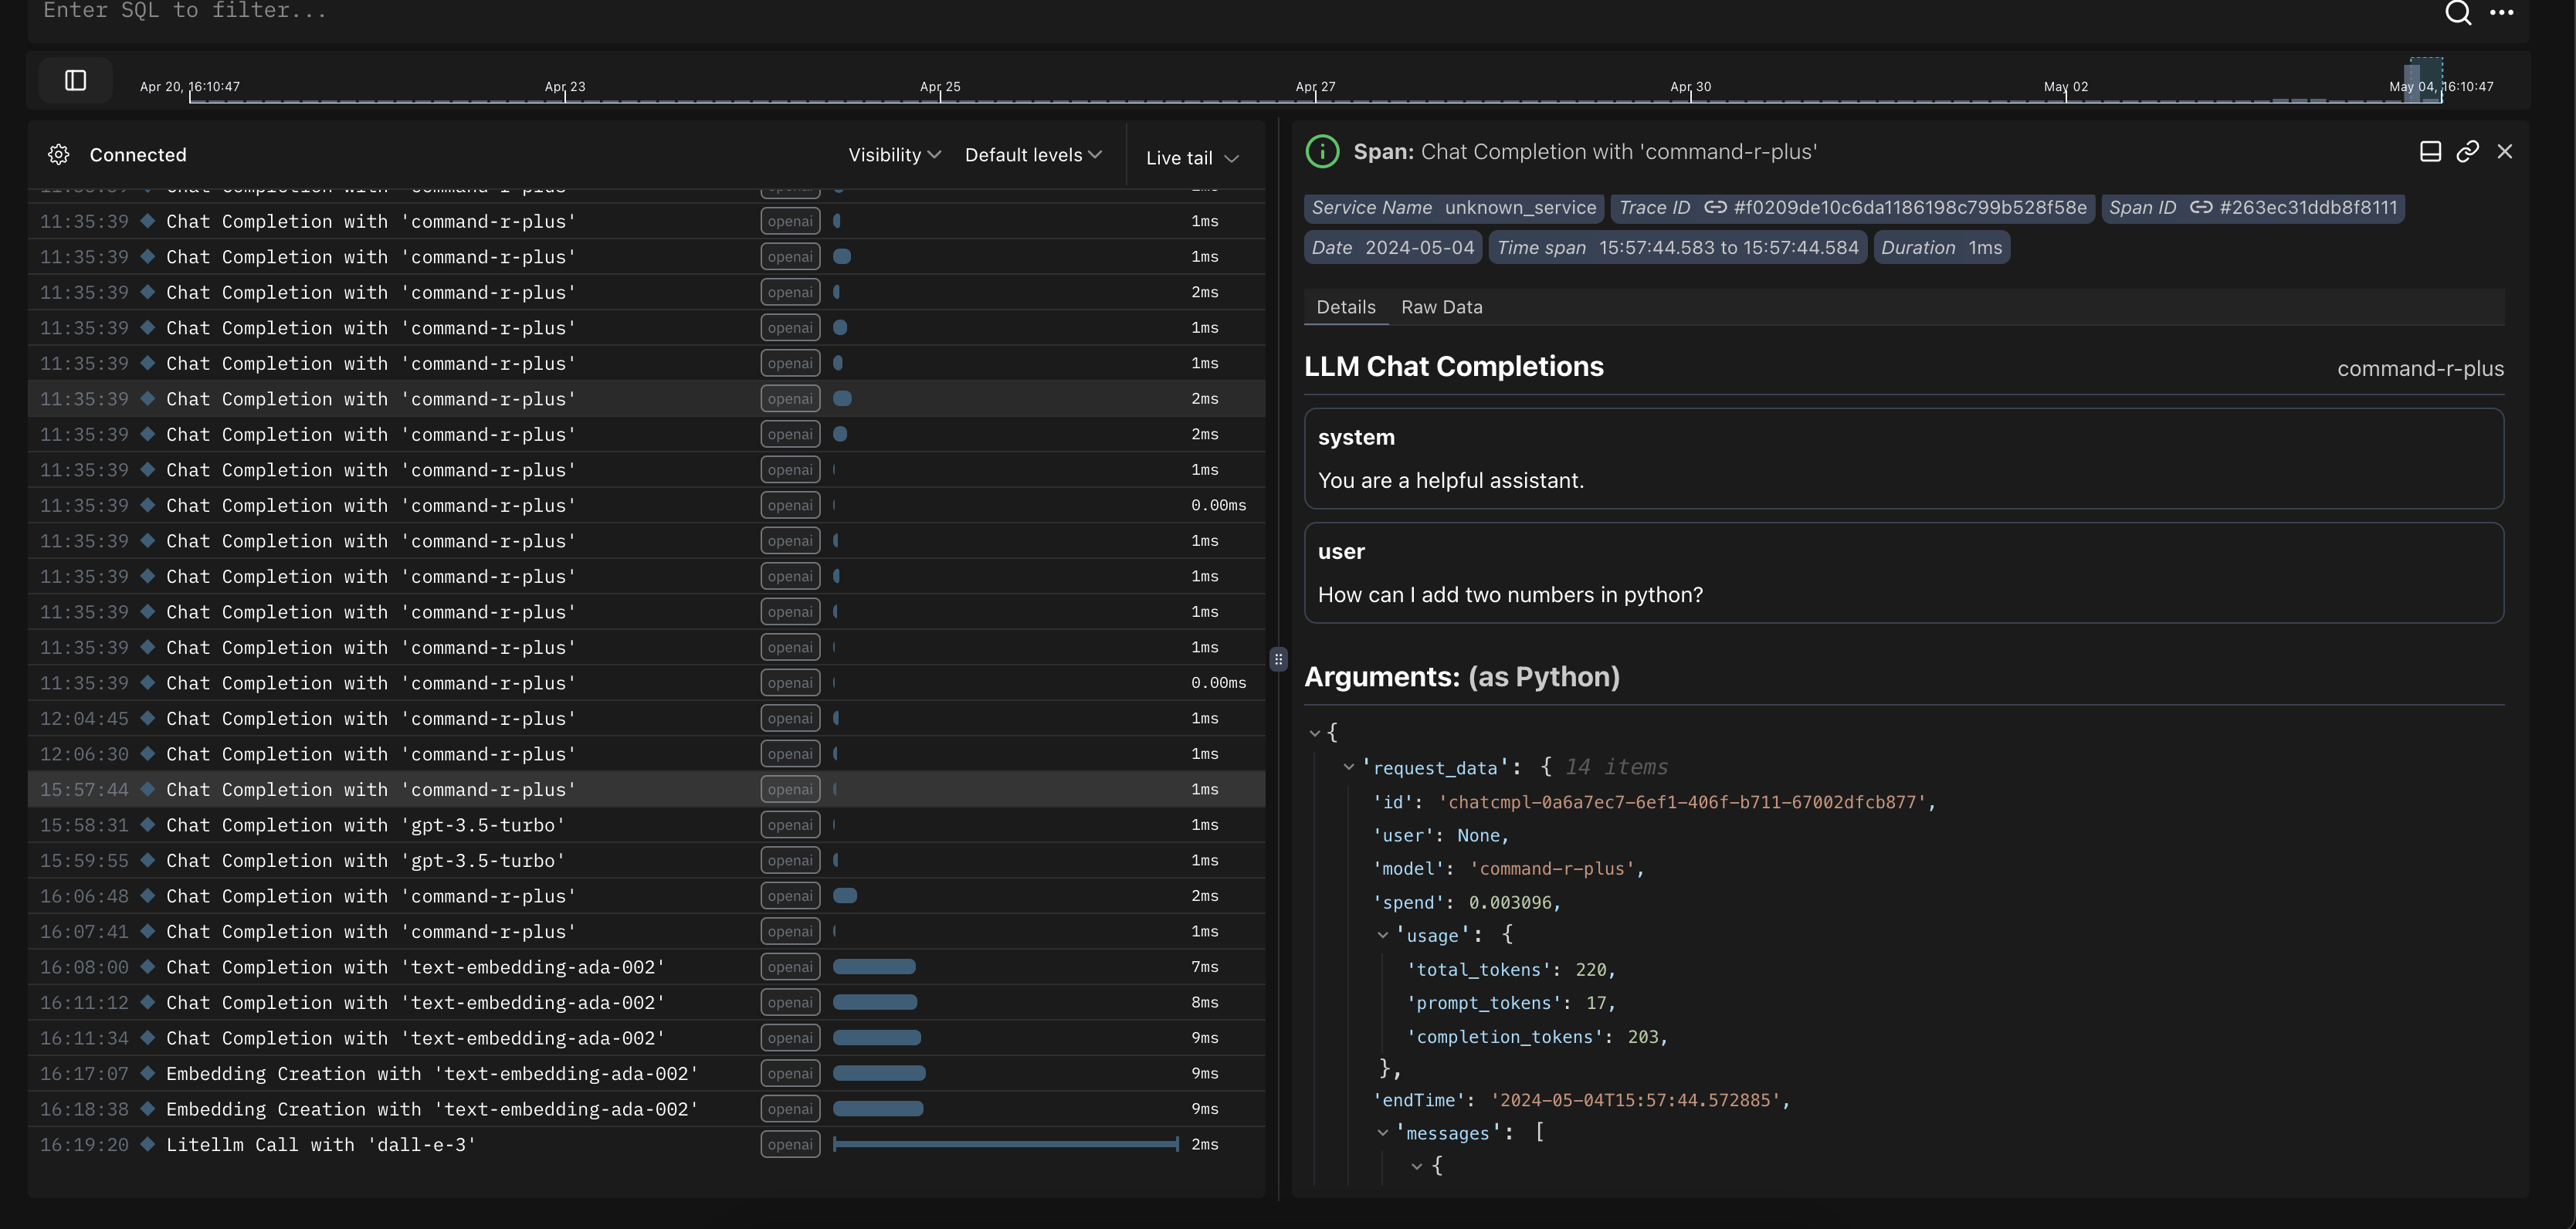
Task: Select the Details tab
Action: (1345, 308)
